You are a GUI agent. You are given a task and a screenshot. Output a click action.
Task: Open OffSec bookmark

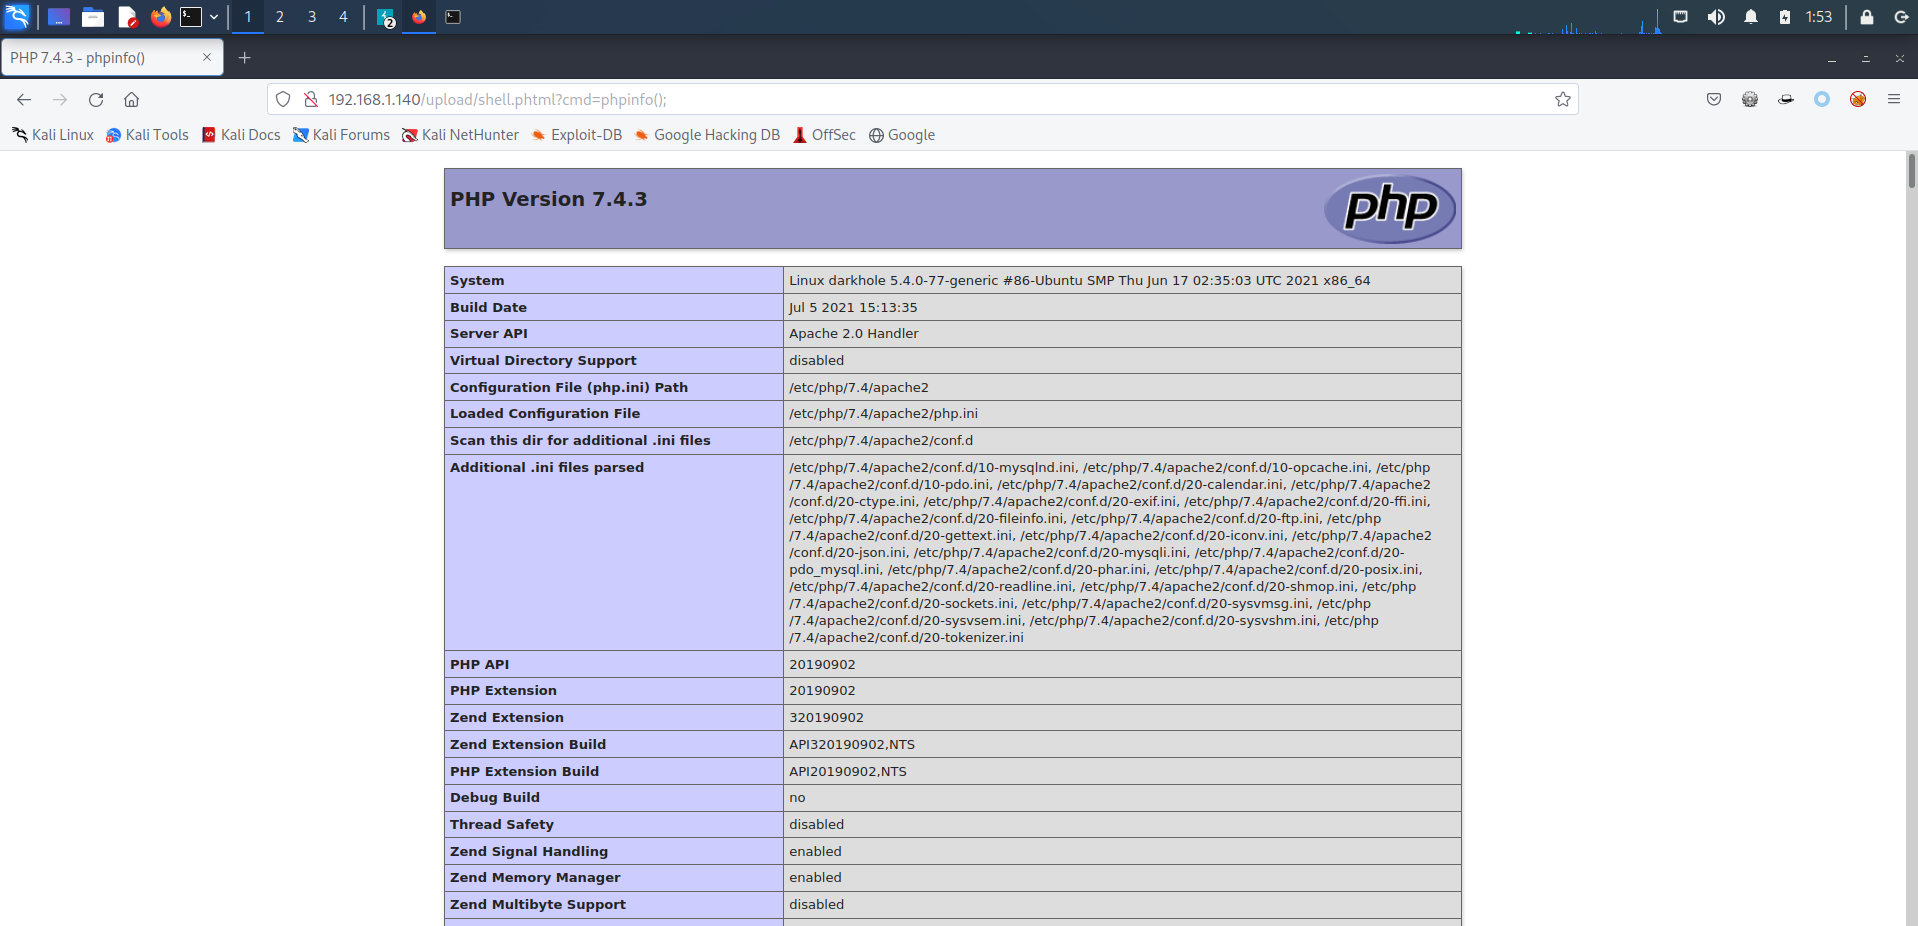(824, 135)
